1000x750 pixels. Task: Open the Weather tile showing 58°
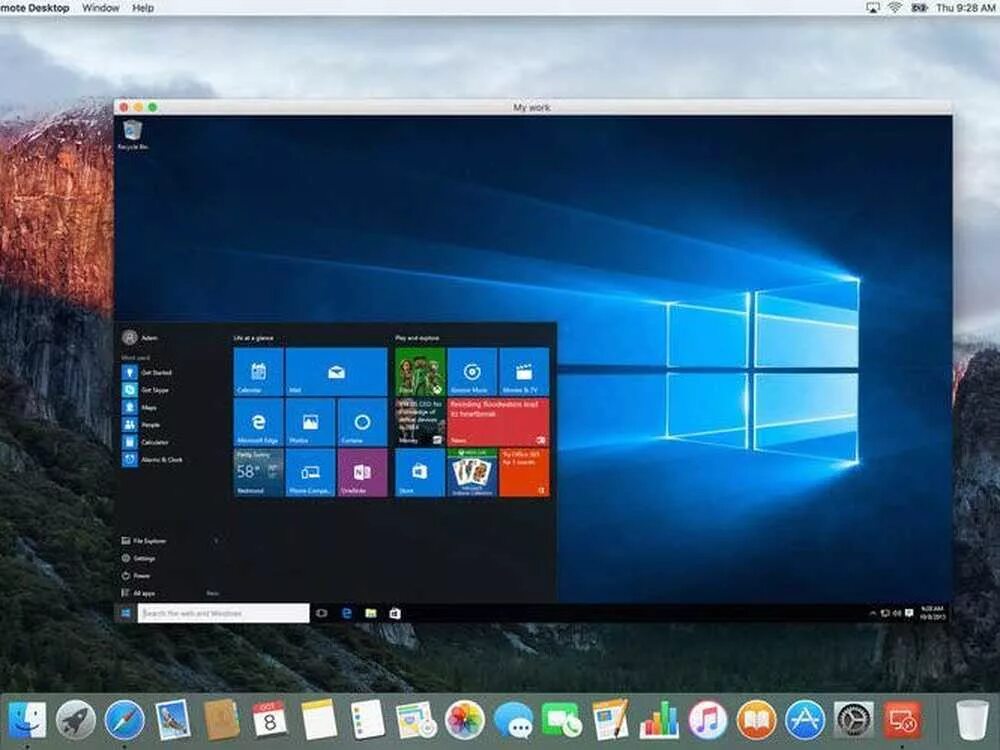tap(258, 473)
